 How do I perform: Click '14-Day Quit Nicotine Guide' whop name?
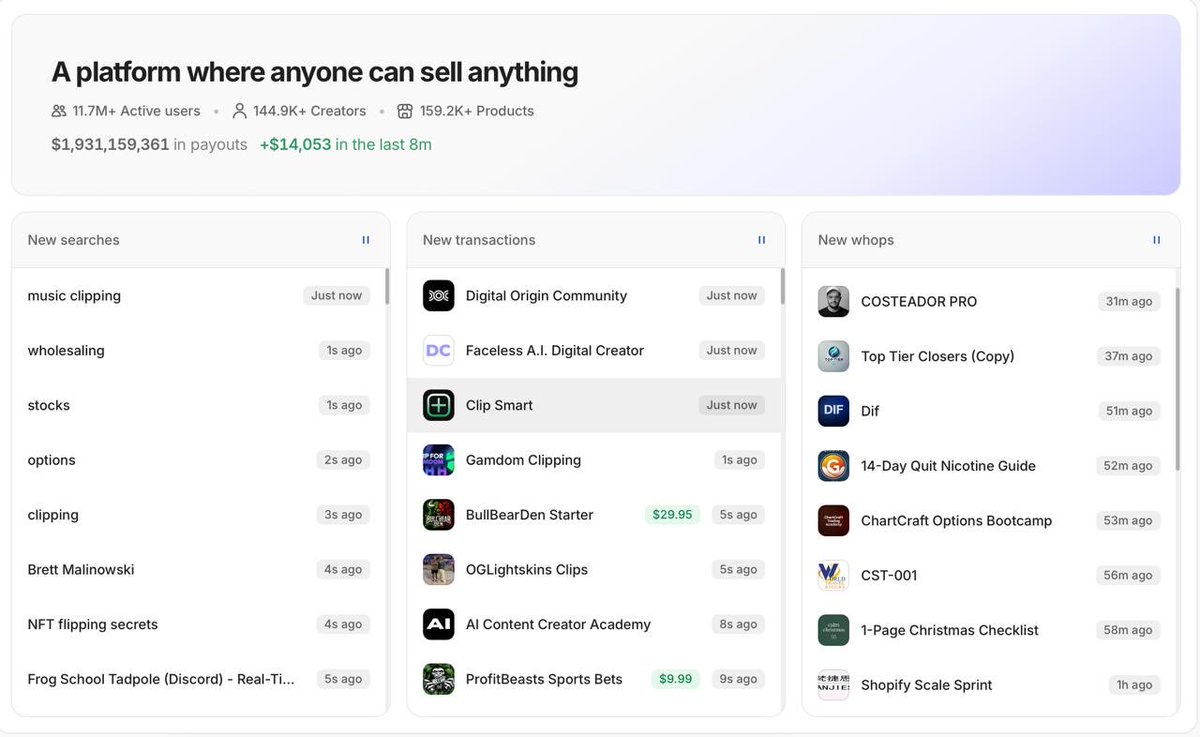click(948, 466)
